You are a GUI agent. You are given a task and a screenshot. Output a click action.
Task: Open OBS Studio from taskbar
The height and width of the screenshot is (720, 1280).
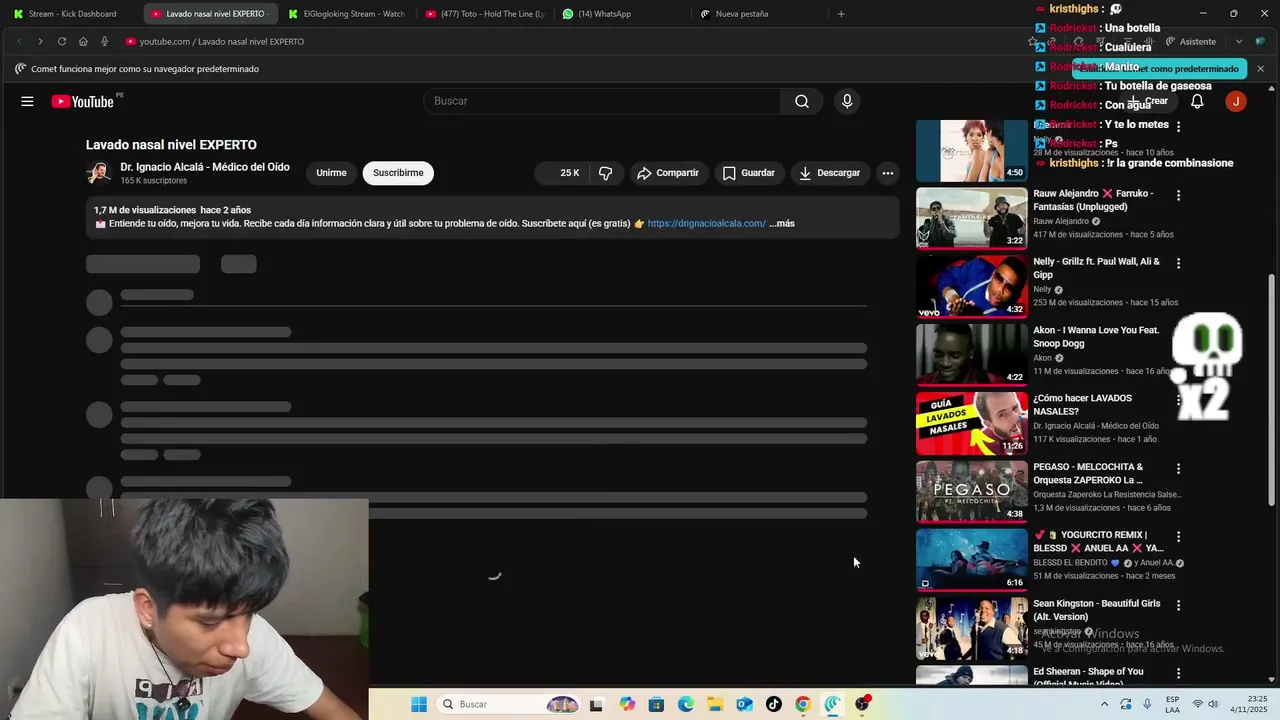pyautogui.click(x=862, y=704)
